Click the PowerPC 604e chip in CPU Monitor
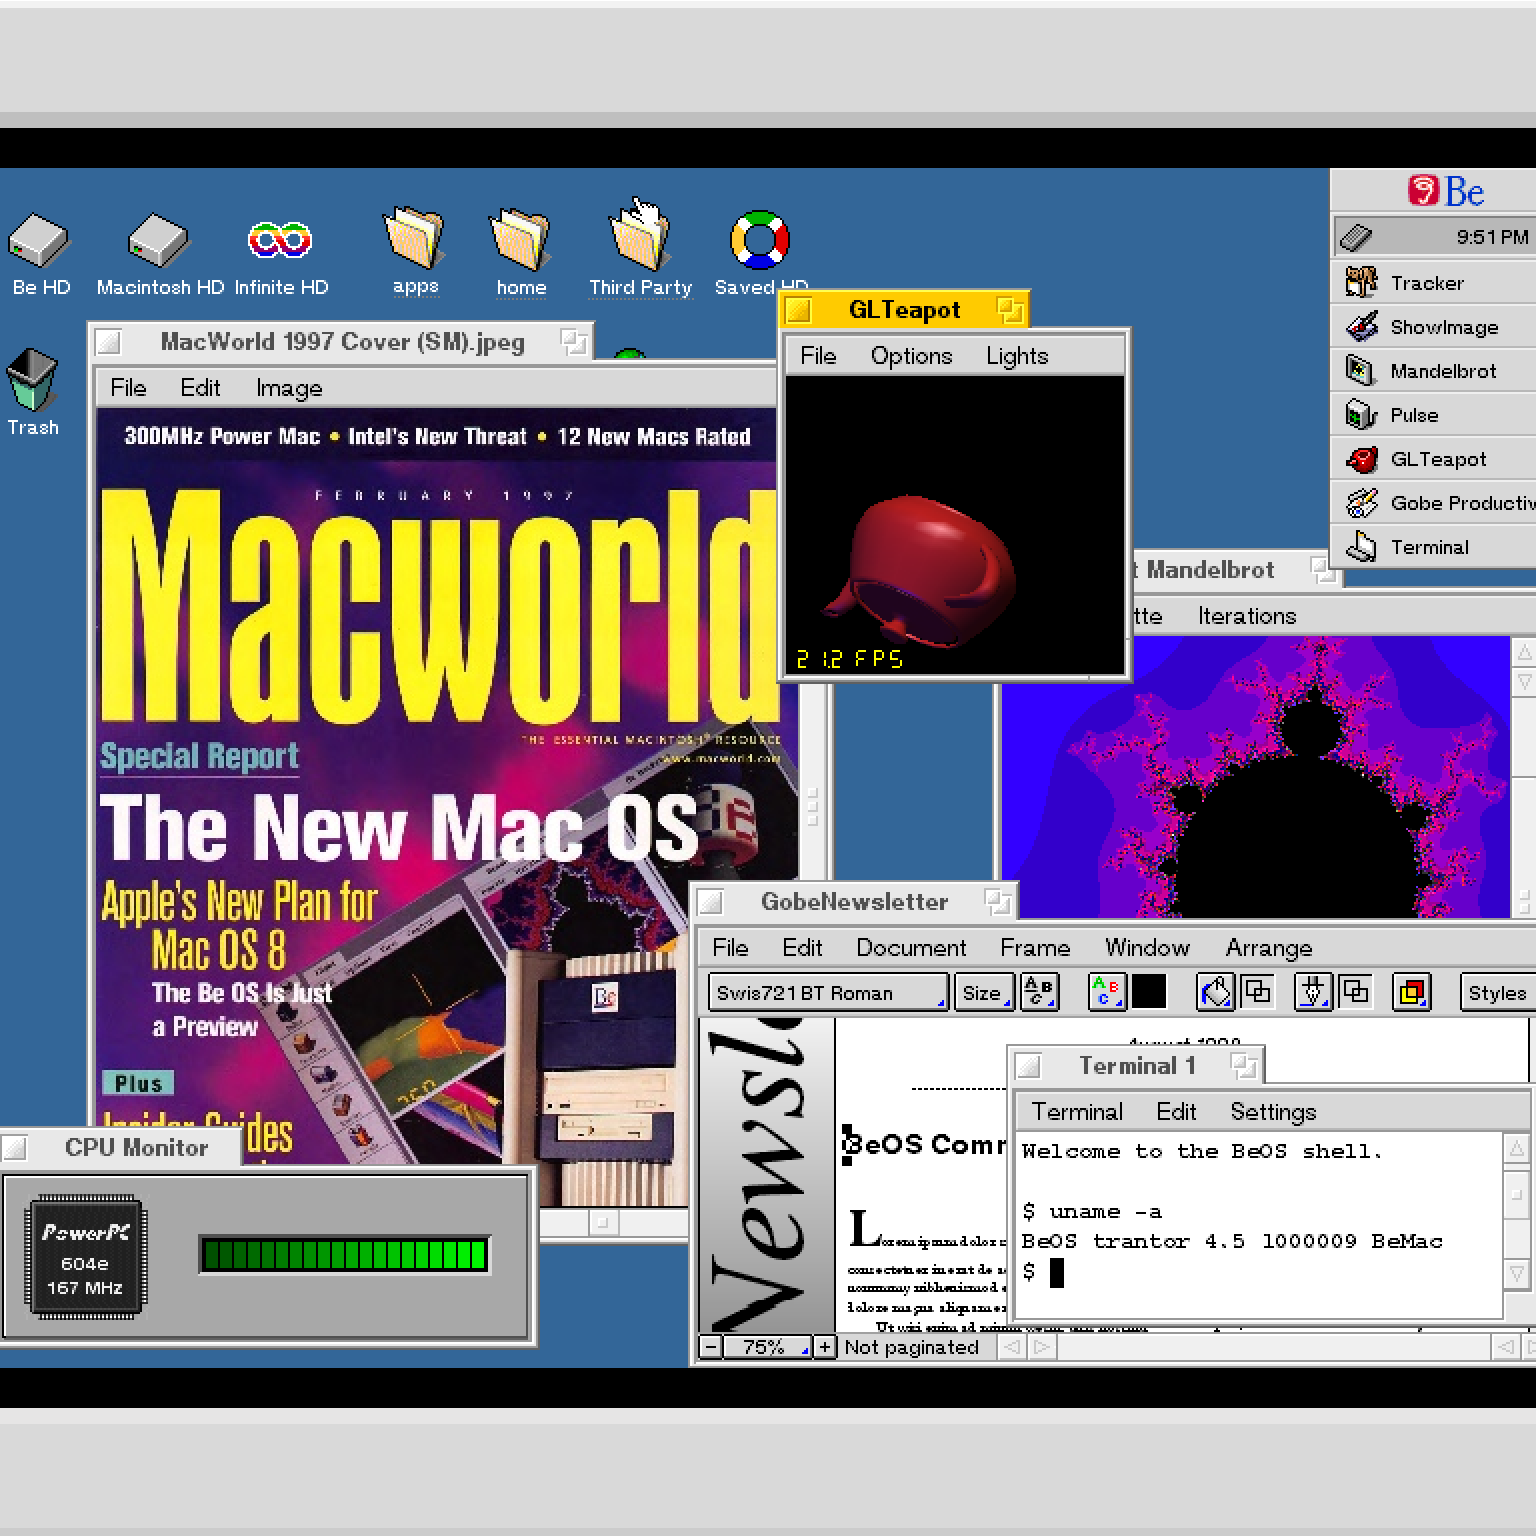This screenshot has width=1536, height=1536. click(x=84, y=1257)
